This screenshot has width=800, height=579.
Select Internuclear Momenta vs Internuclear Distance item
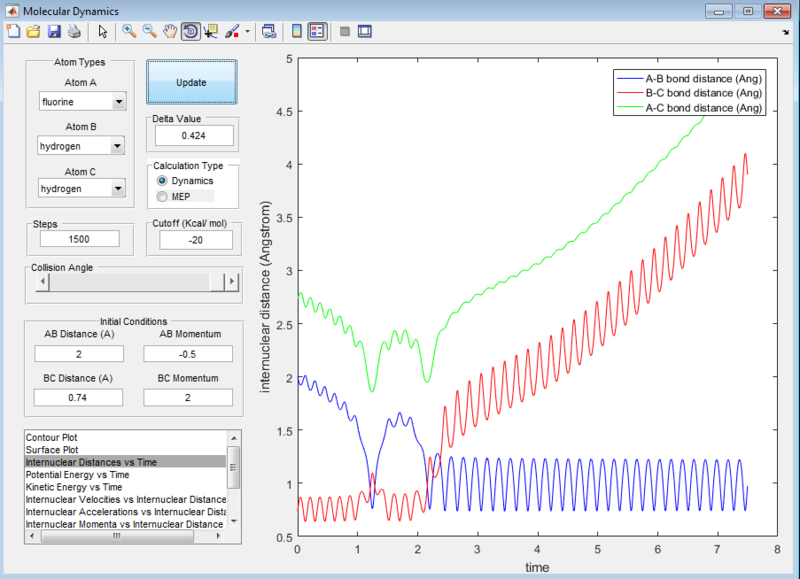point(124,524)
